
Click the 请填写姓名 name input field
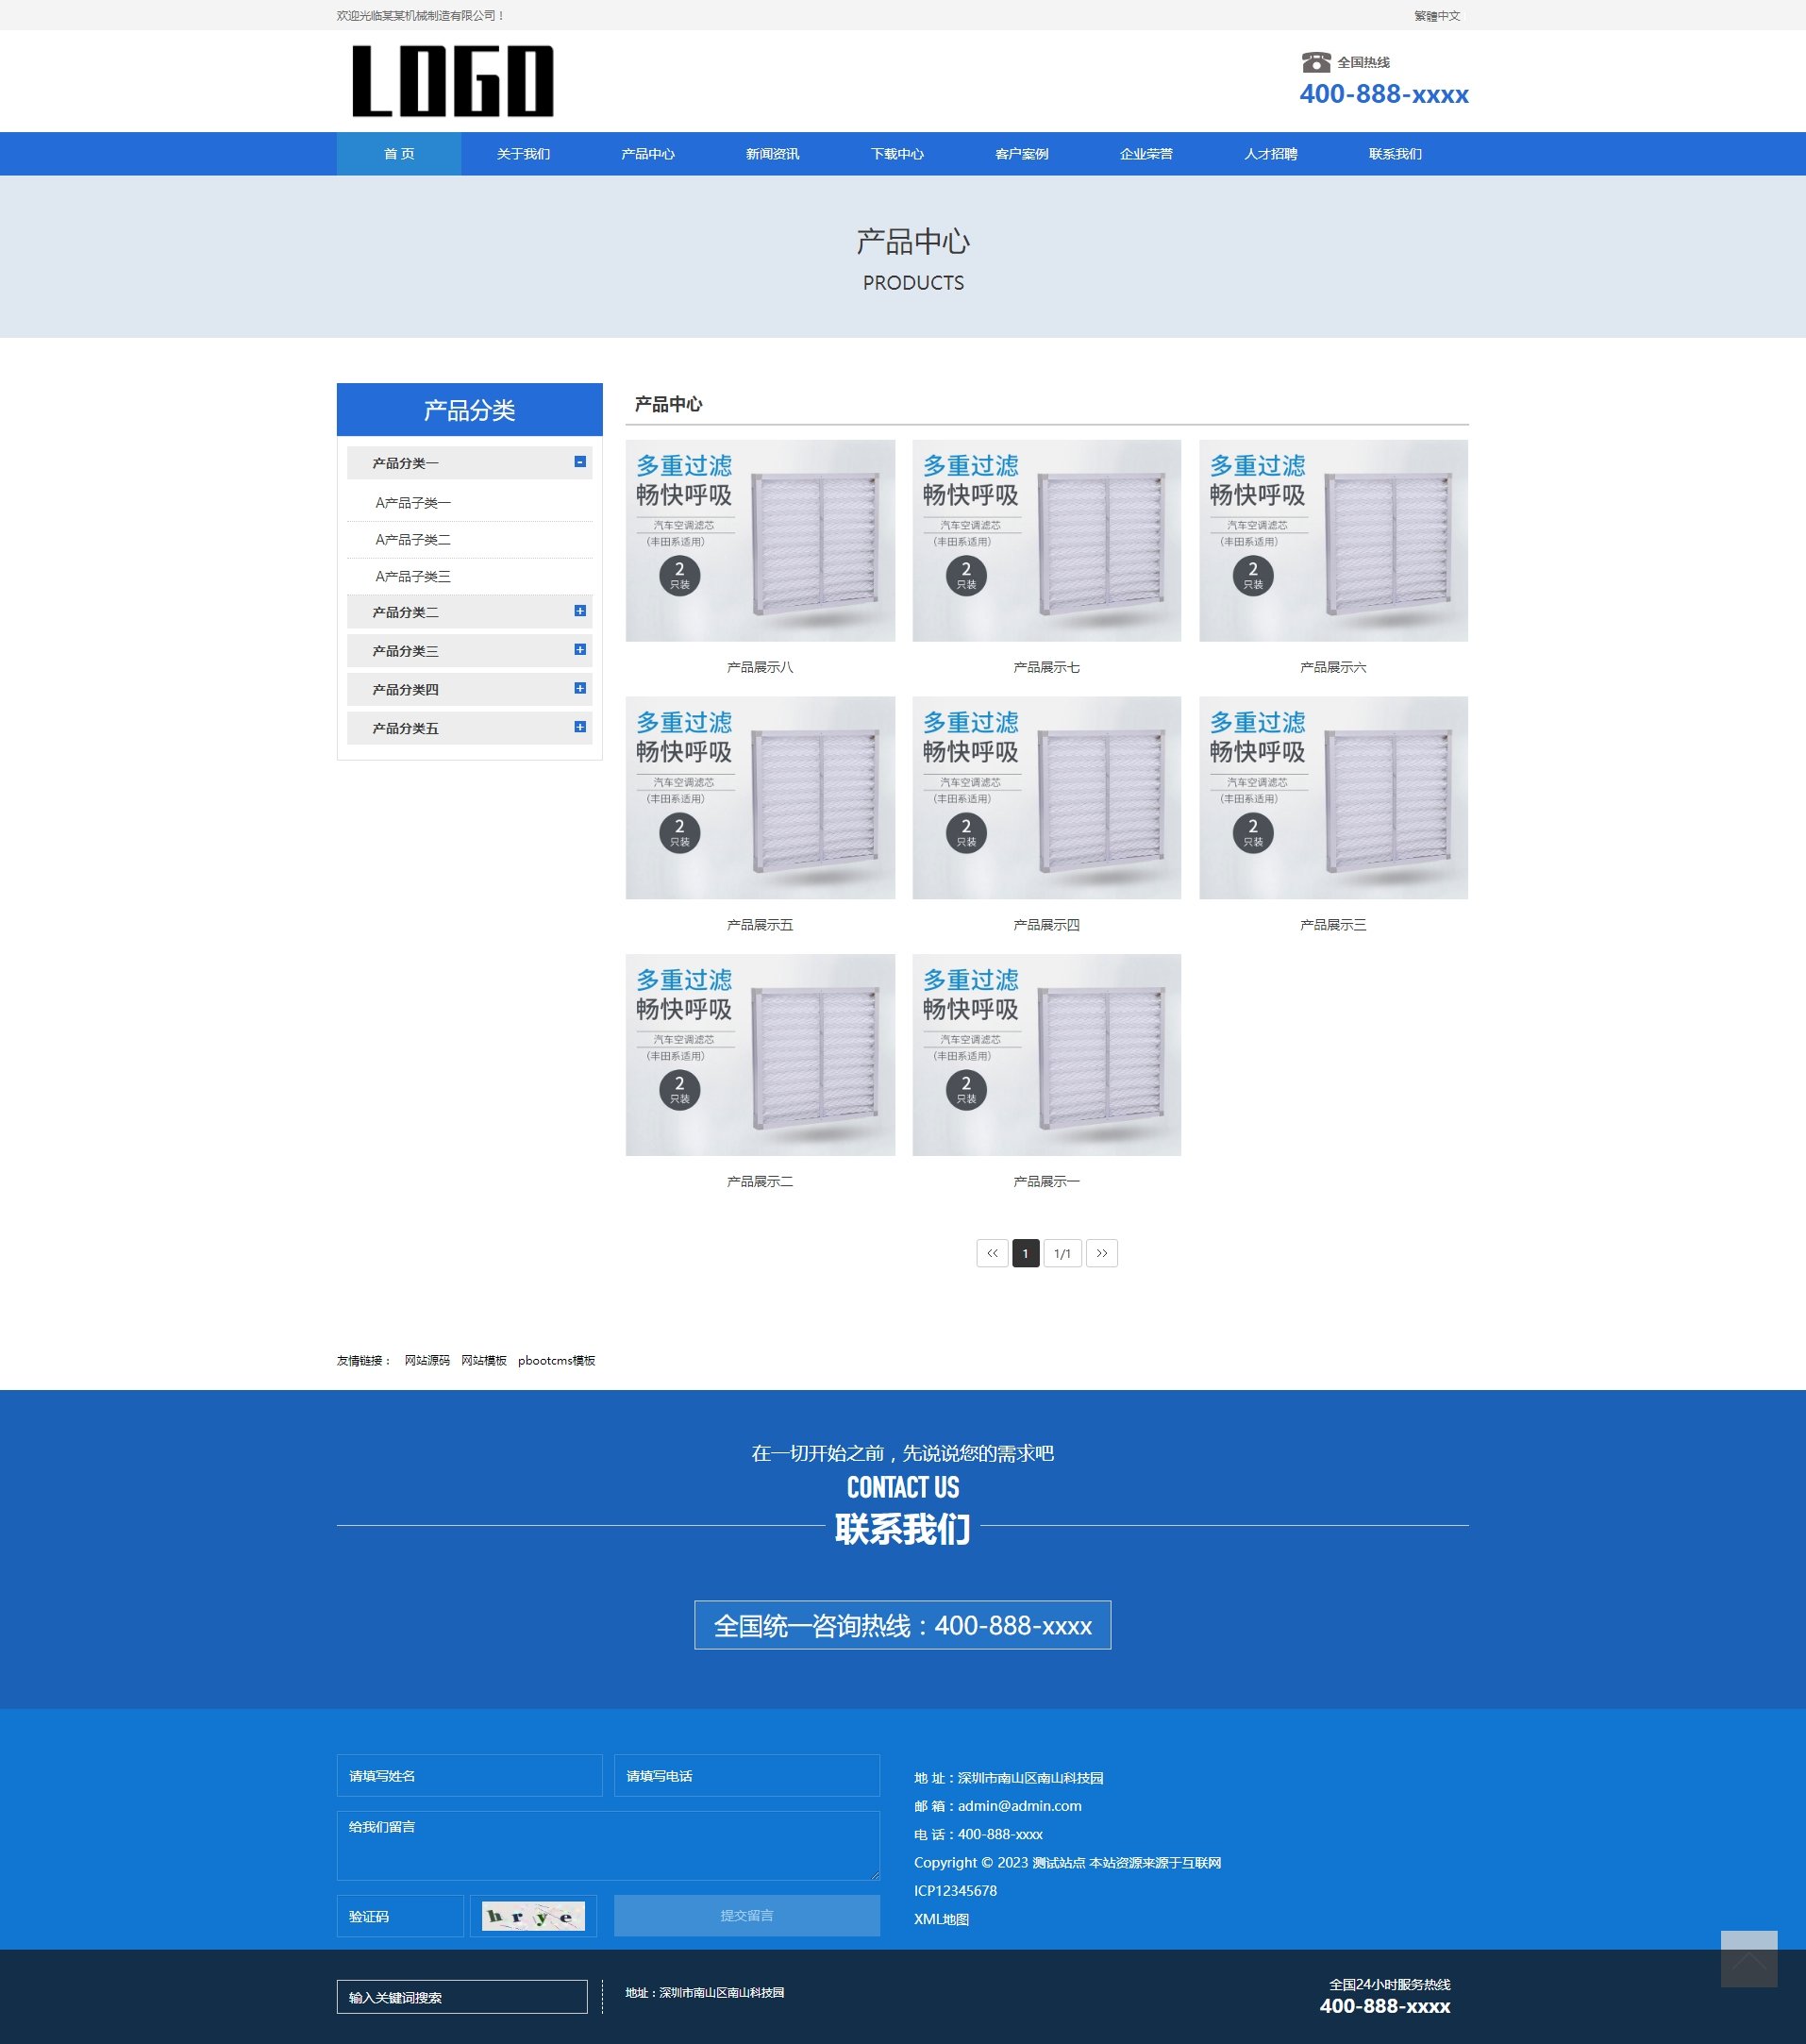(469, 1776)
